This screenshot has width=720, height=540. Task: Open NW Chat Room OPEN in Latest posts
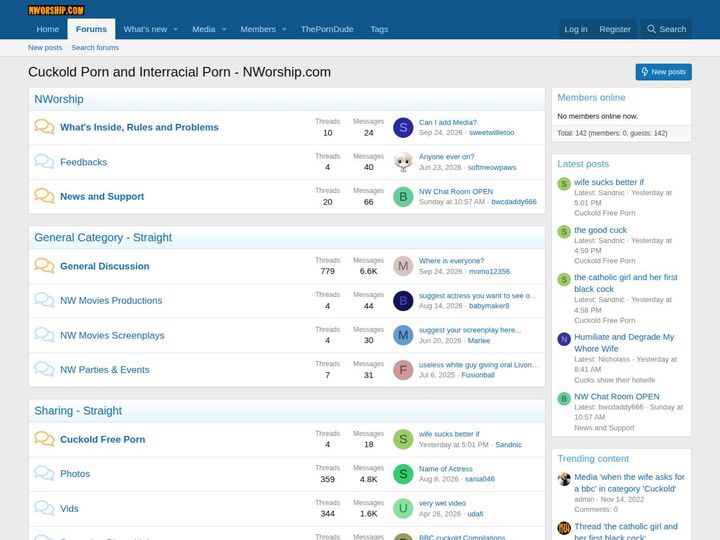(617, 396)
